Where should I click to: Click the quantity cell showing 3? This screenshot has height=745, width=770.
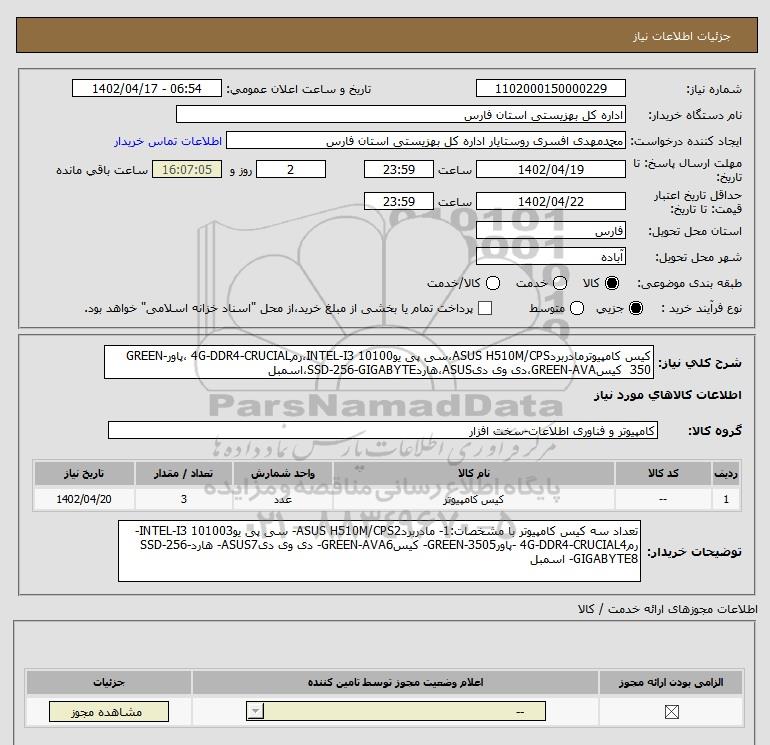coord(184,499)
